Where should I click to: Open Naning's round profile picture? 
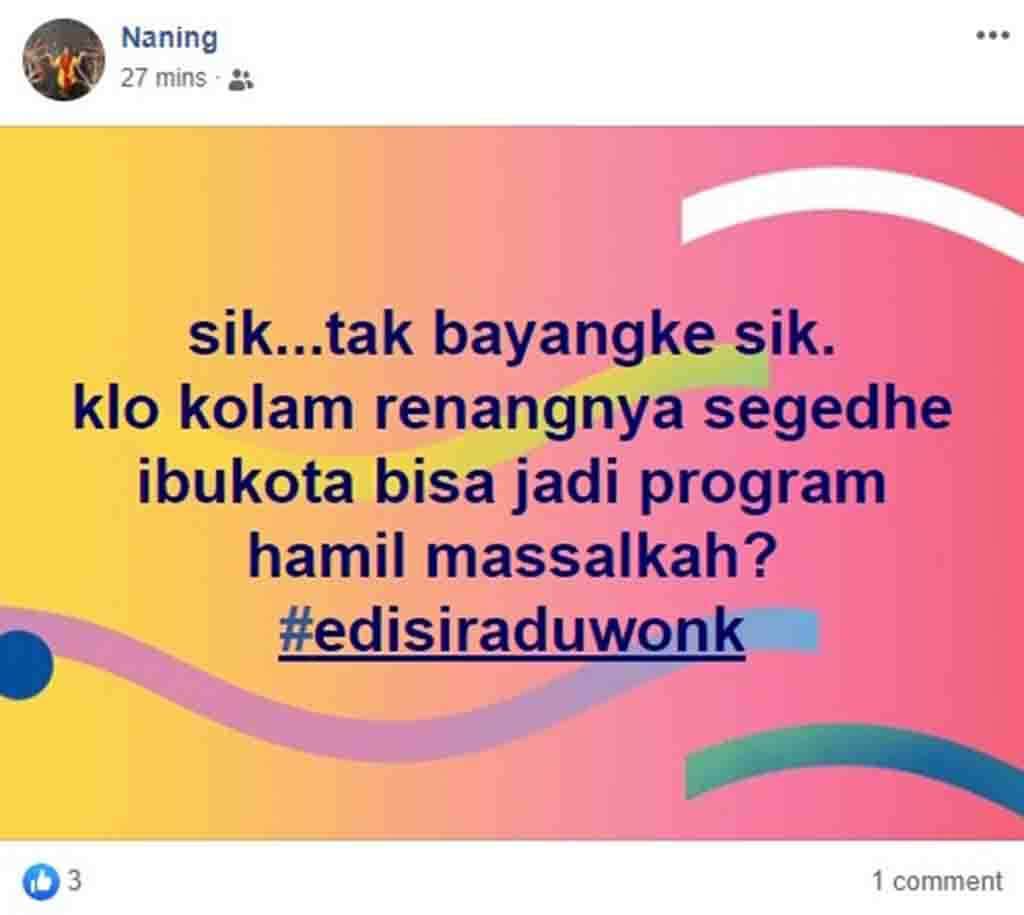click(63, 59)
